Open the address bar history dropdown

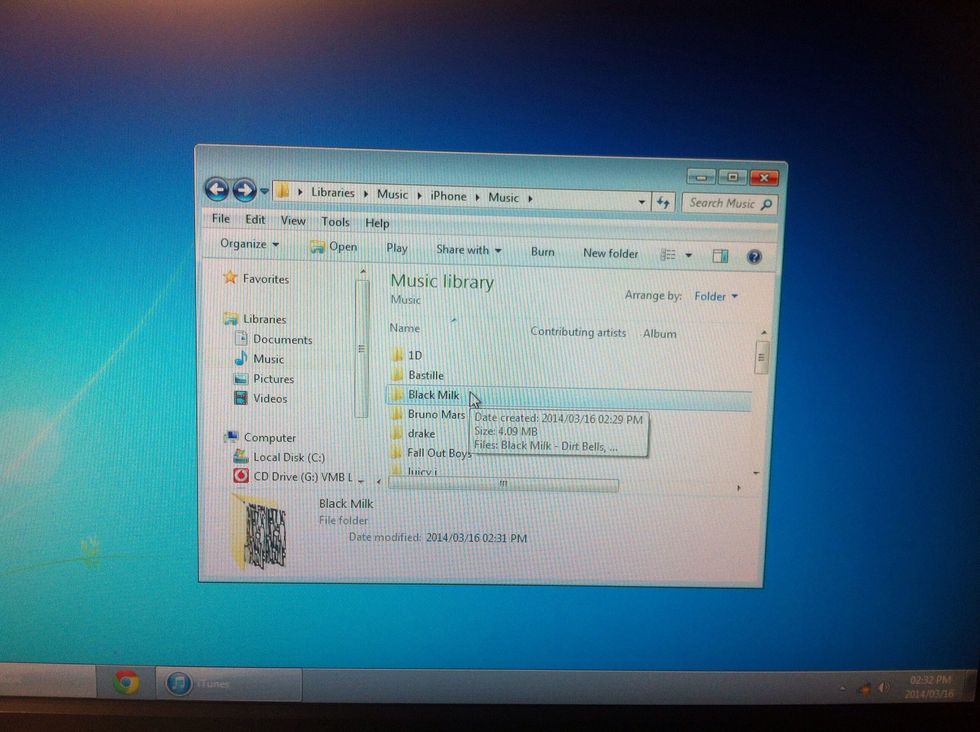[x=641, y=201]
